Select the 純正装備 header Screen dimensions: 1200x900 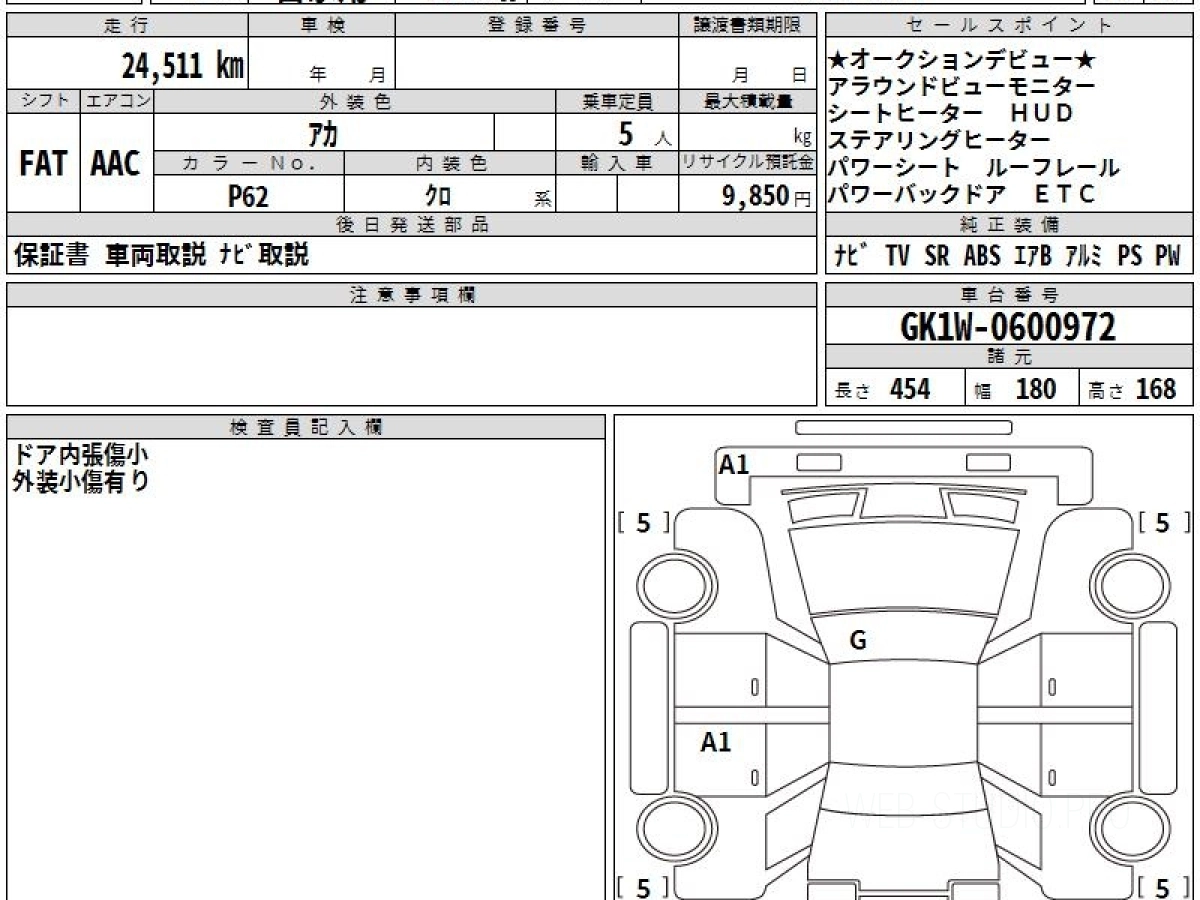coord(1010,225)
